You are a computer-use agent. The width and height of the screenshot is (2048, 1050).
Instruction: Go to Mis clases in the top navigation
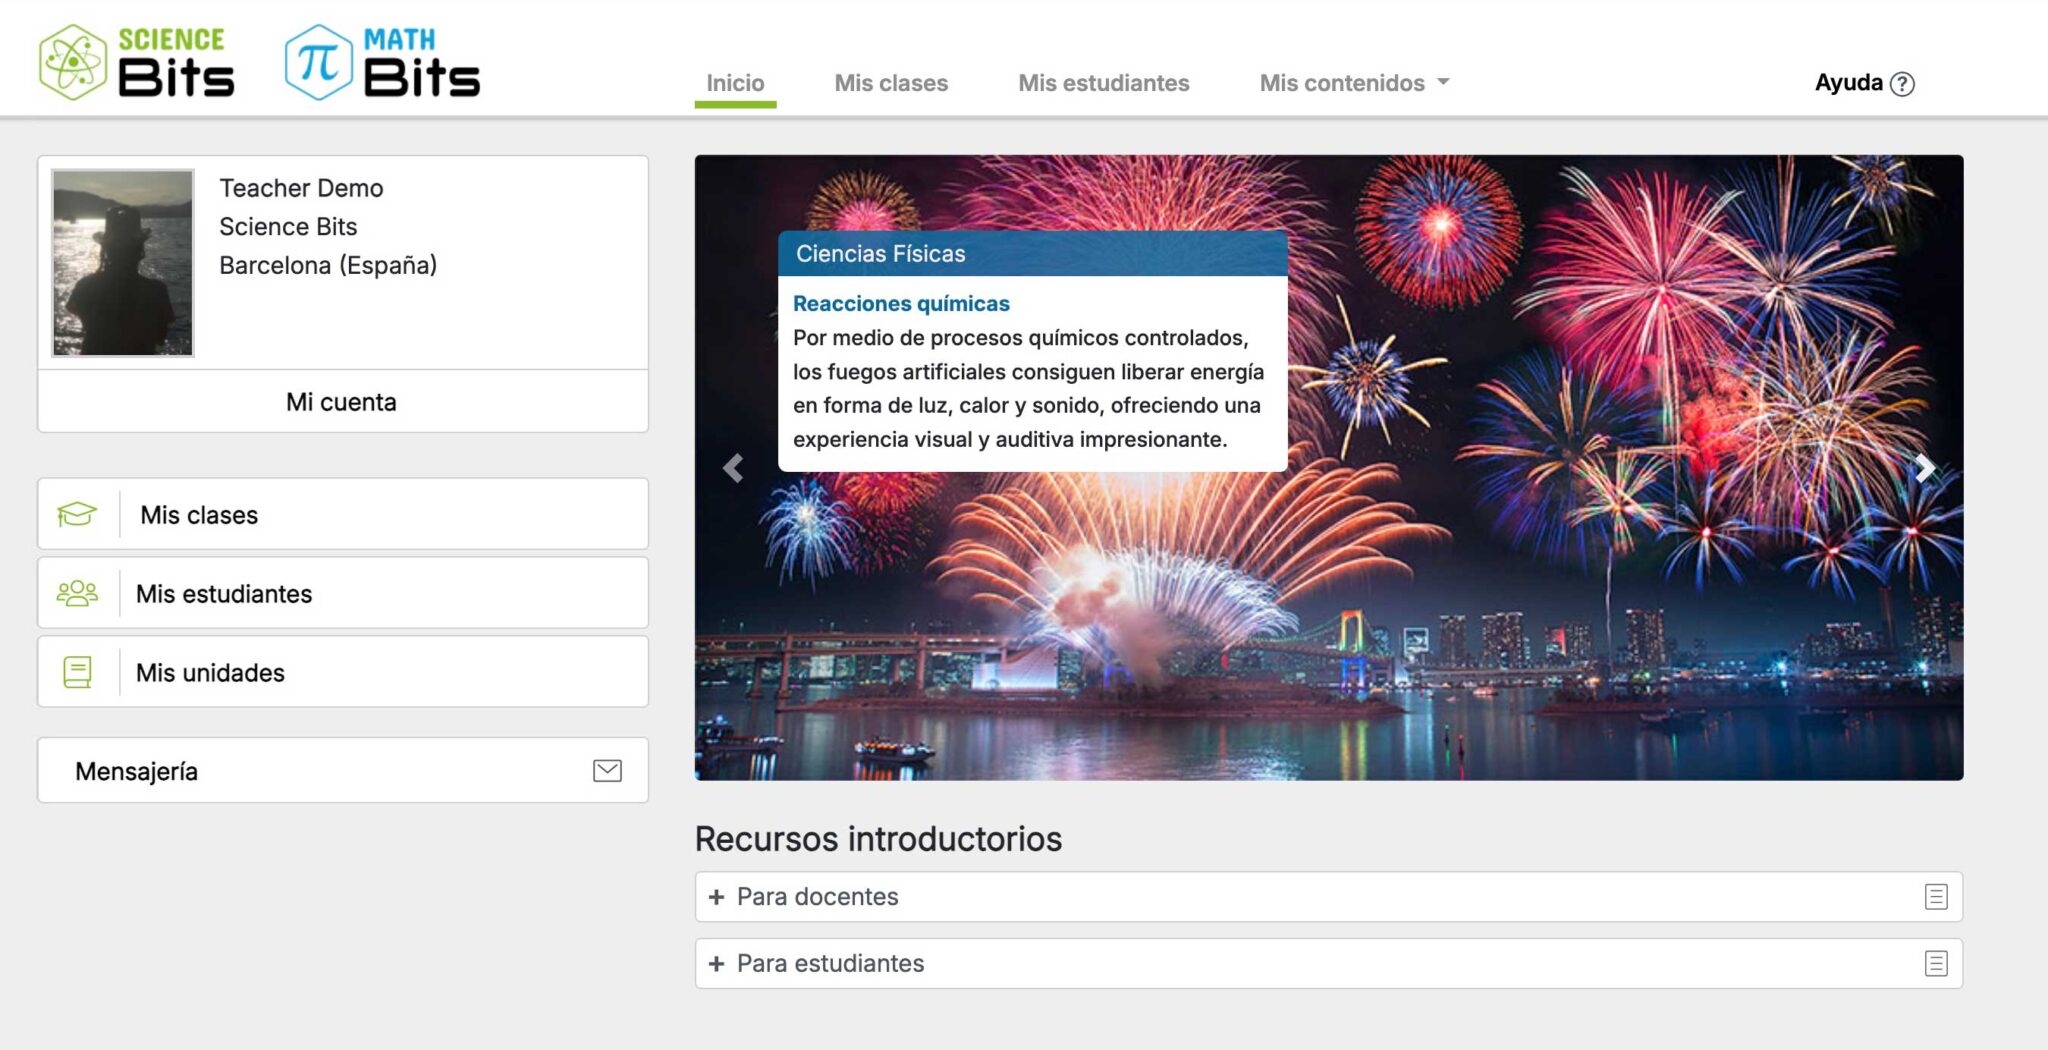[x=891, y=83]
